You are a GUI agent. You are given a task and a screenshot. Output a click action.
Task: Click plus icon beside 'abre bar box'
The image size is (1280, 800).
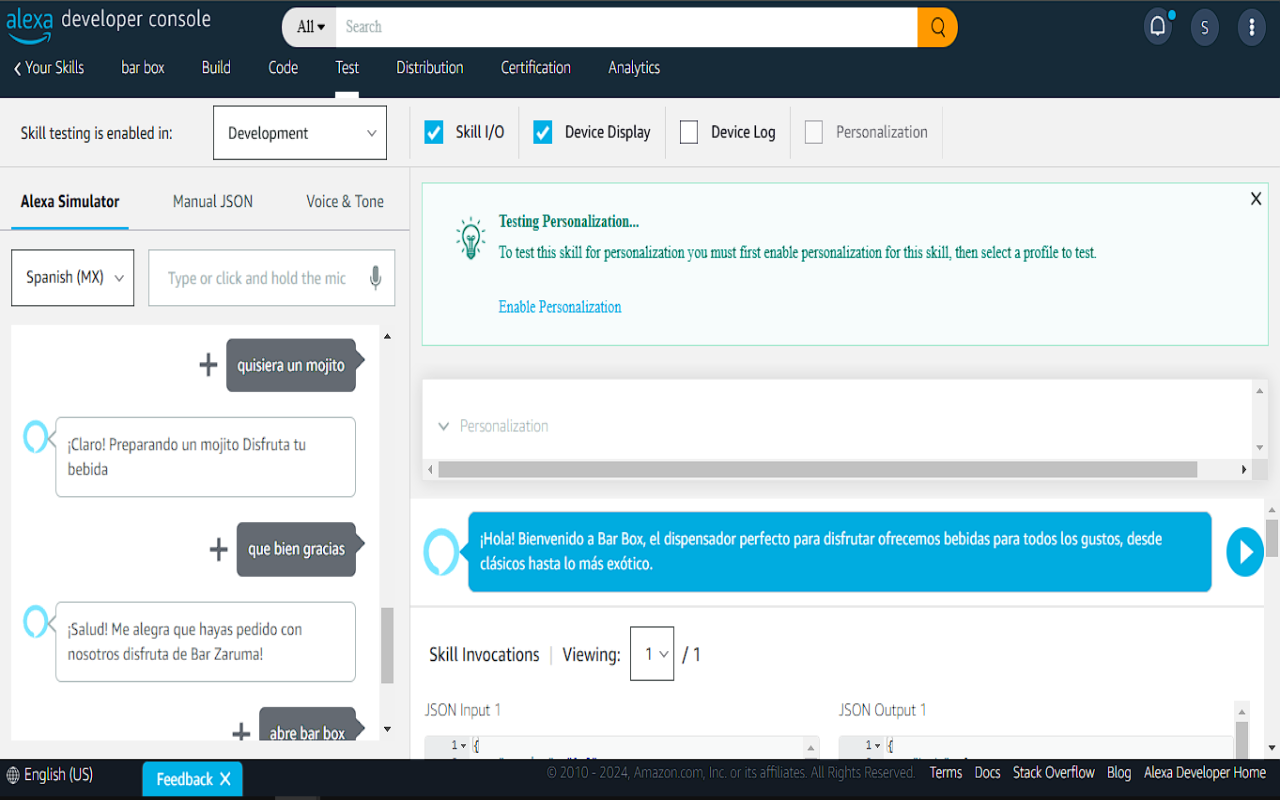pyautogui.click(x=241, y=733)
